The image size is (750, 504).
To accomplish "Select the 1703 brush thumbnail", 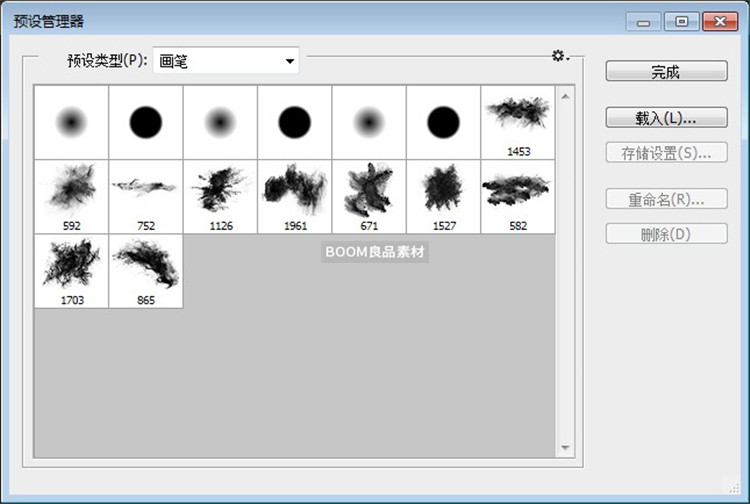I will 71,270.
